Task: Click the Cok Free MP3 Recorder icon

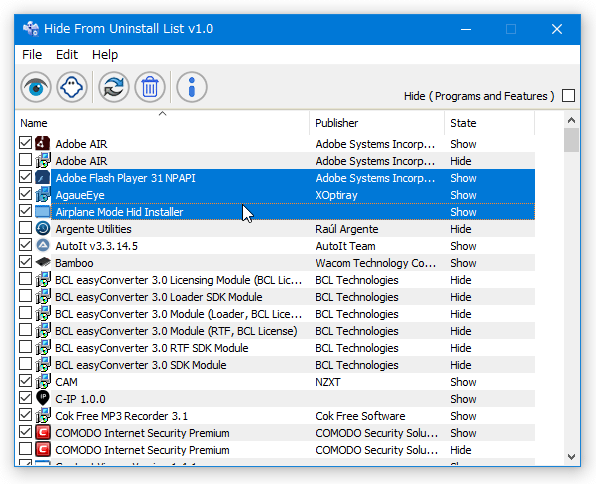Action: tap(43, 416)
